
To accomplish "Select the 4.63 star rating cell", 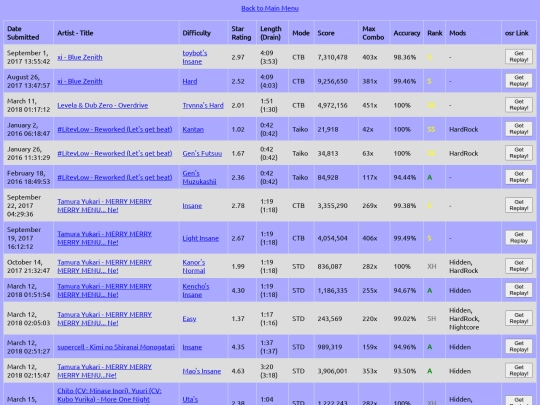I will pyautogui.click(x=242, y=371).
